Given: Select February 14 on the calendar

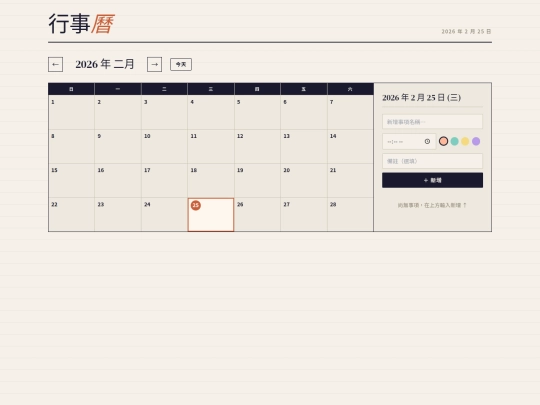Looking at the screenshot, I should click(350, 146).
